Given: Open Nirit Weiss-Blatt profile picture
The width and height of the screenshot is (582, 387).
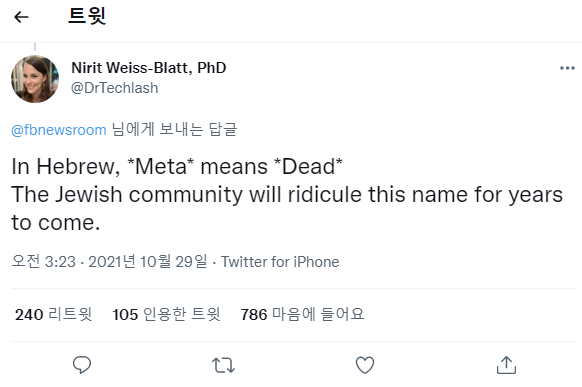Looking at the screenshot, I should (35, 79).
